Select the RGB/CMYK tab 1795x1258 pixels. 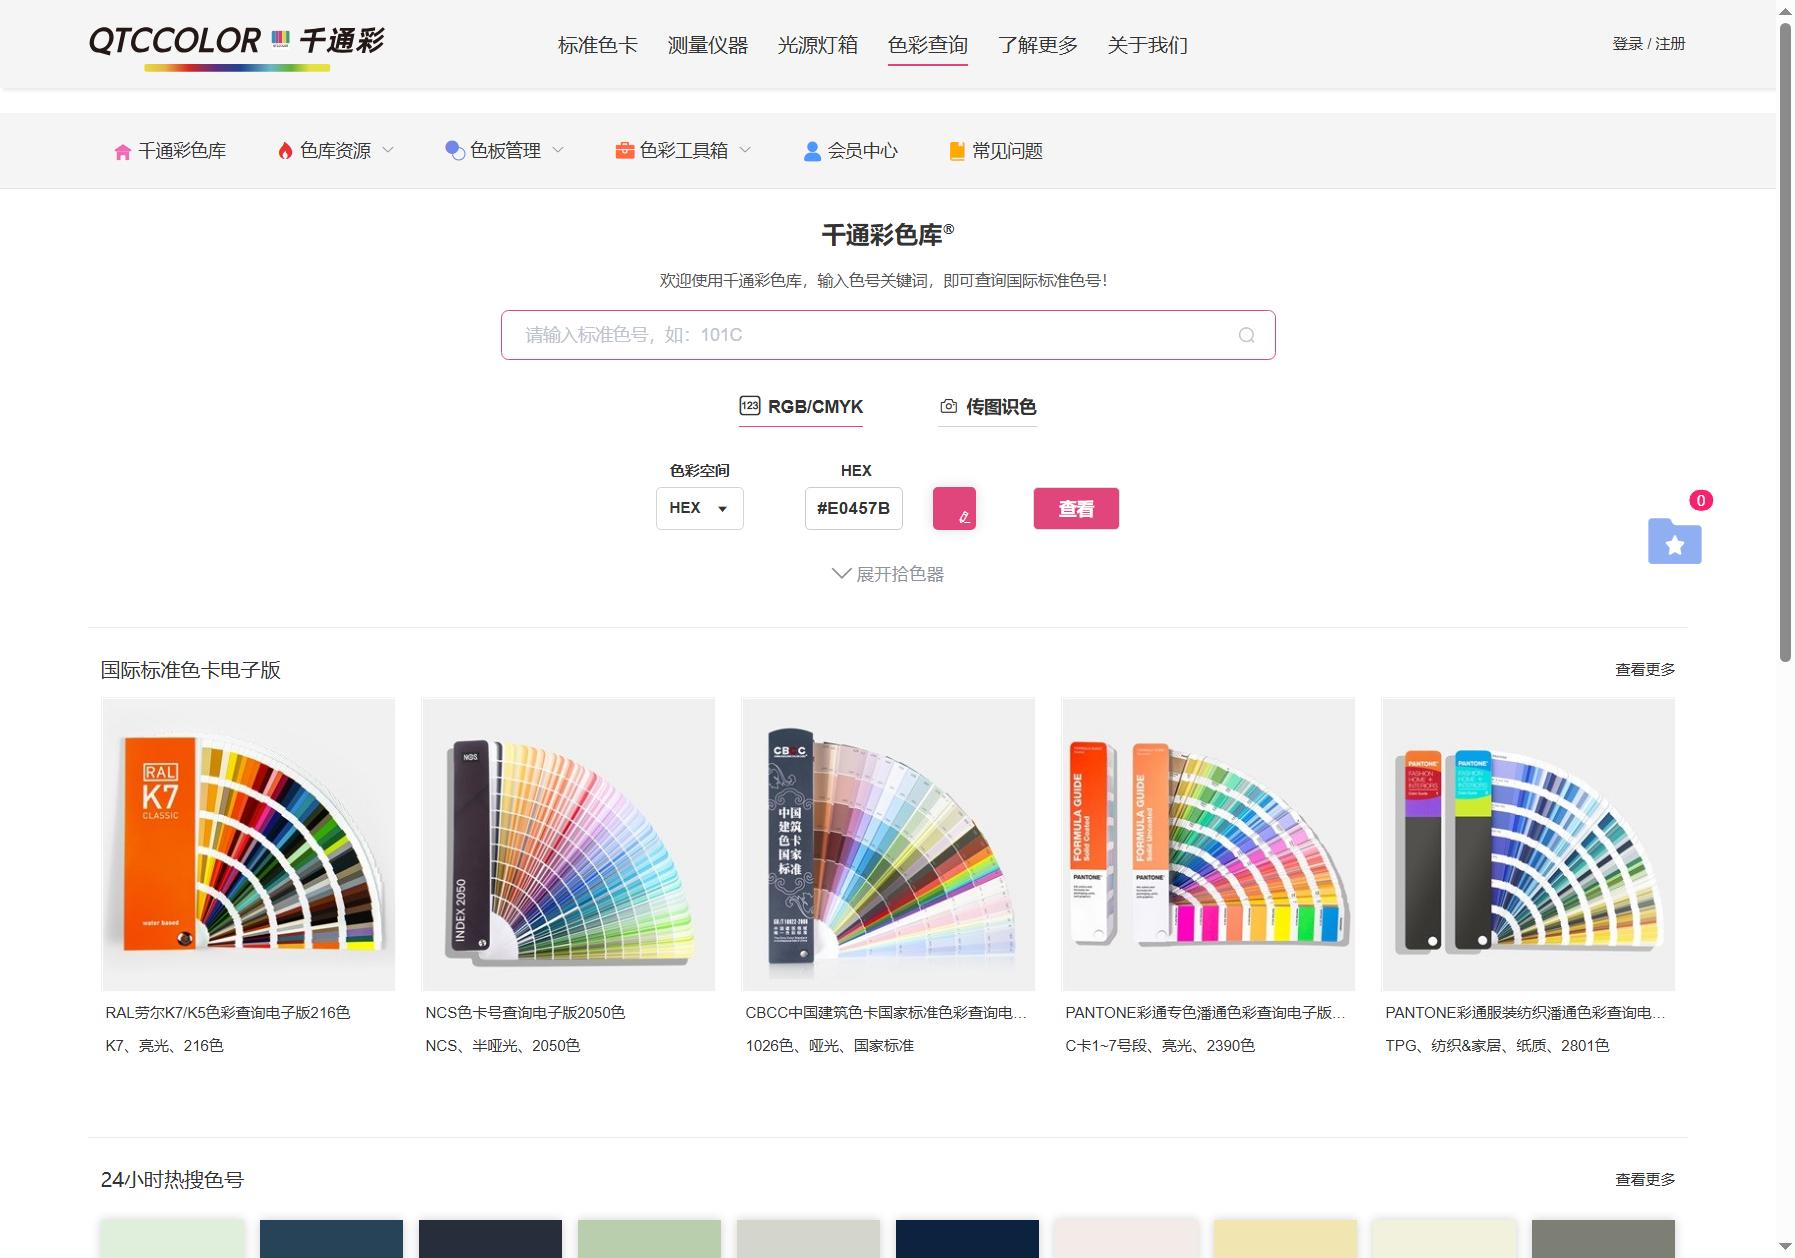801,407
